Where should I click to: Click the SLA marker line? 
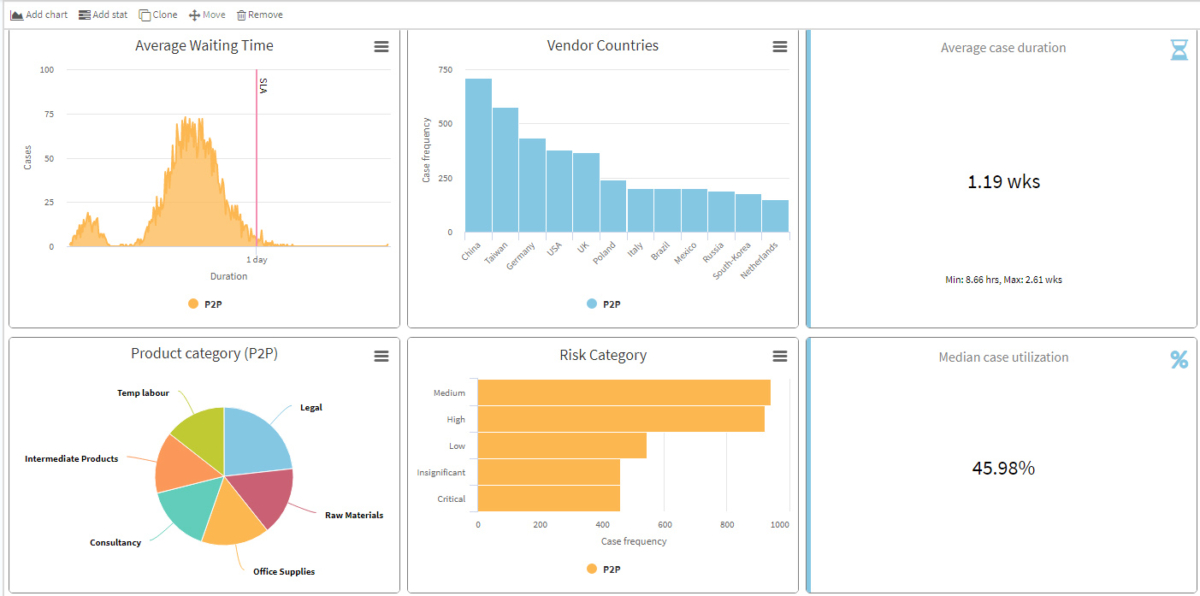click(256, 160)
